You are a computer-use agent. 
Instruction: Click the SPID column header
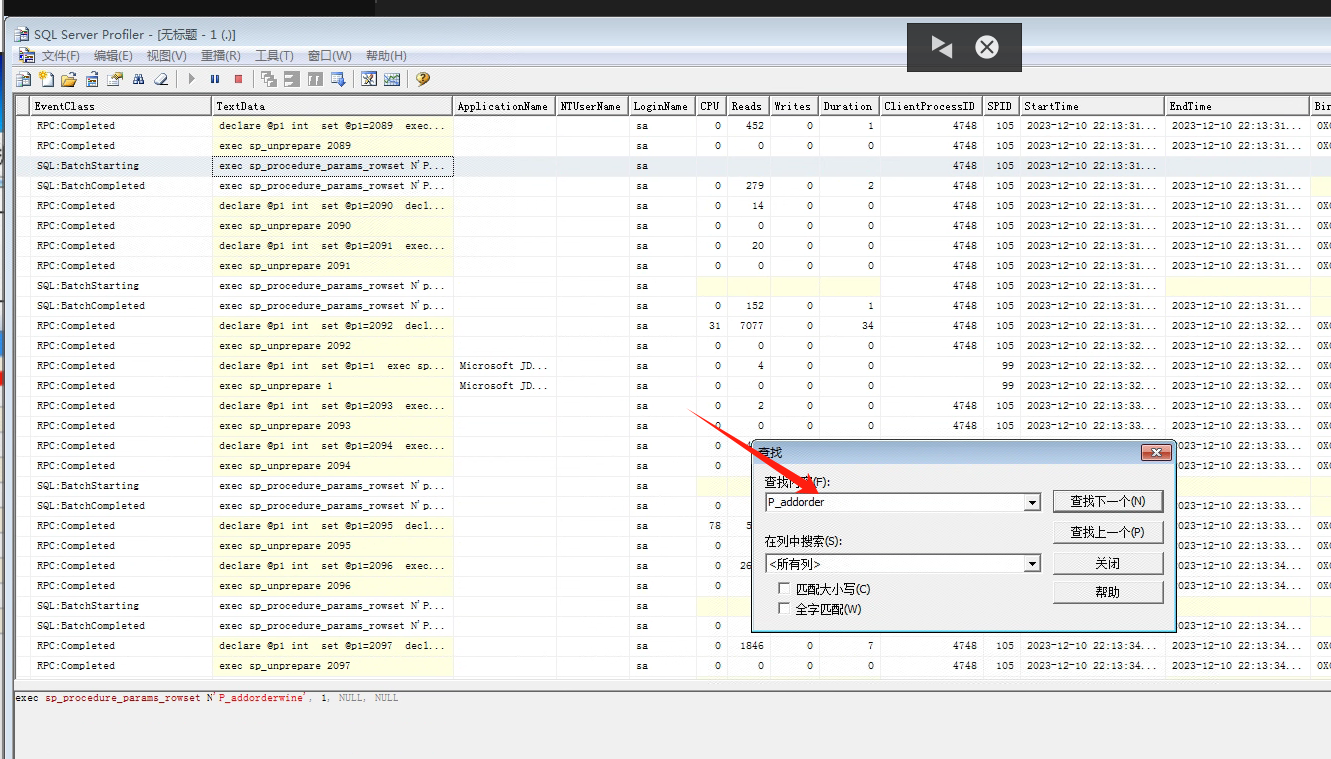coord(1001,106)
